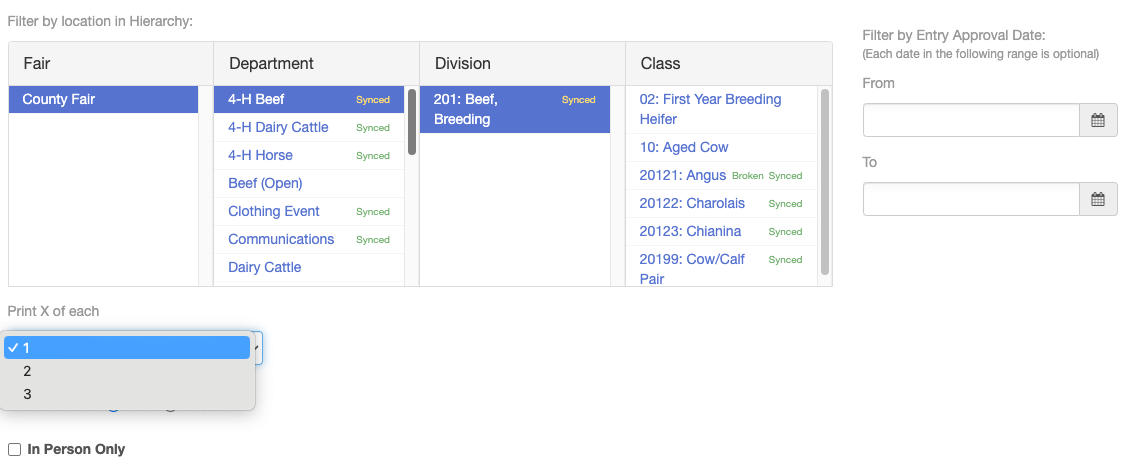This screenshot has height=470, width=1122.
Task: Click the From date input field
Action: tap(971, 120)
